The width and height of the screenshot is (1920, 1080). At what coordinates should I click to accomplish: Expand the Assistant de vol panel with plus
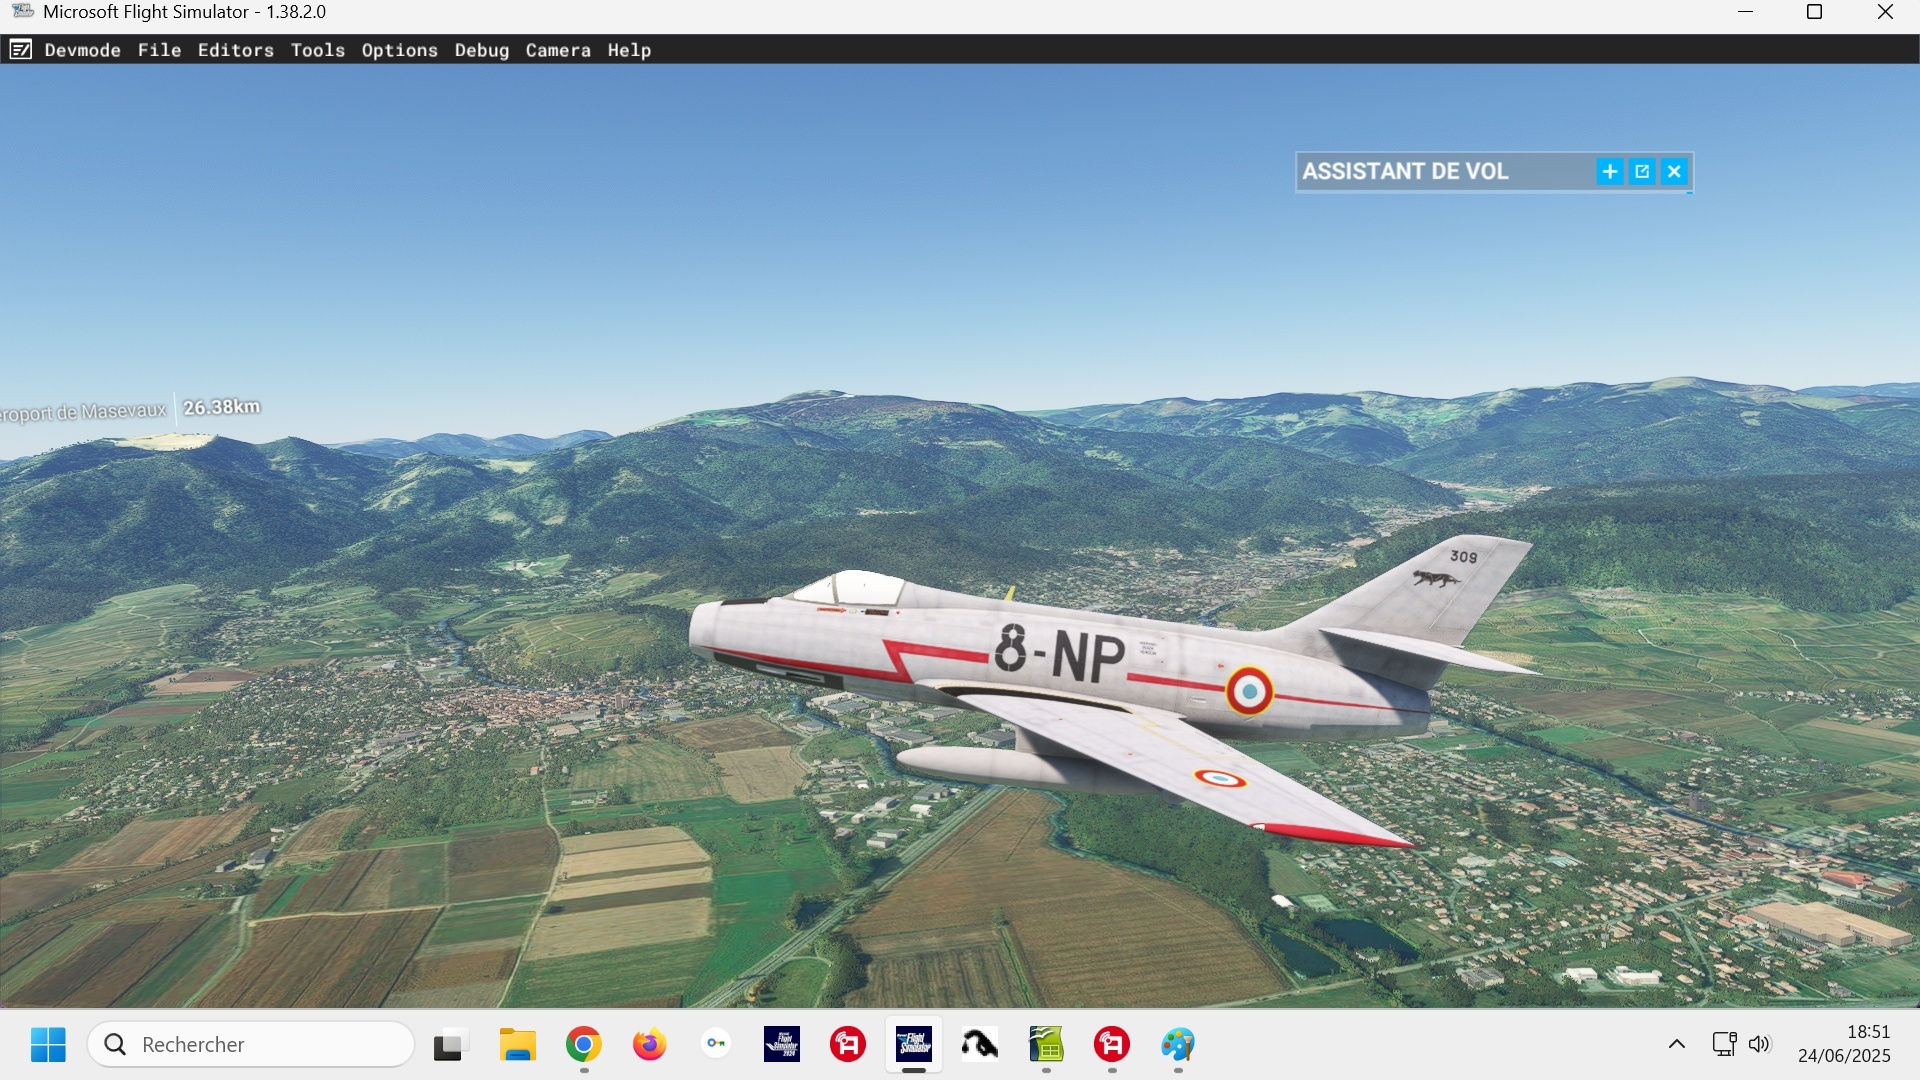(1609, 172)
